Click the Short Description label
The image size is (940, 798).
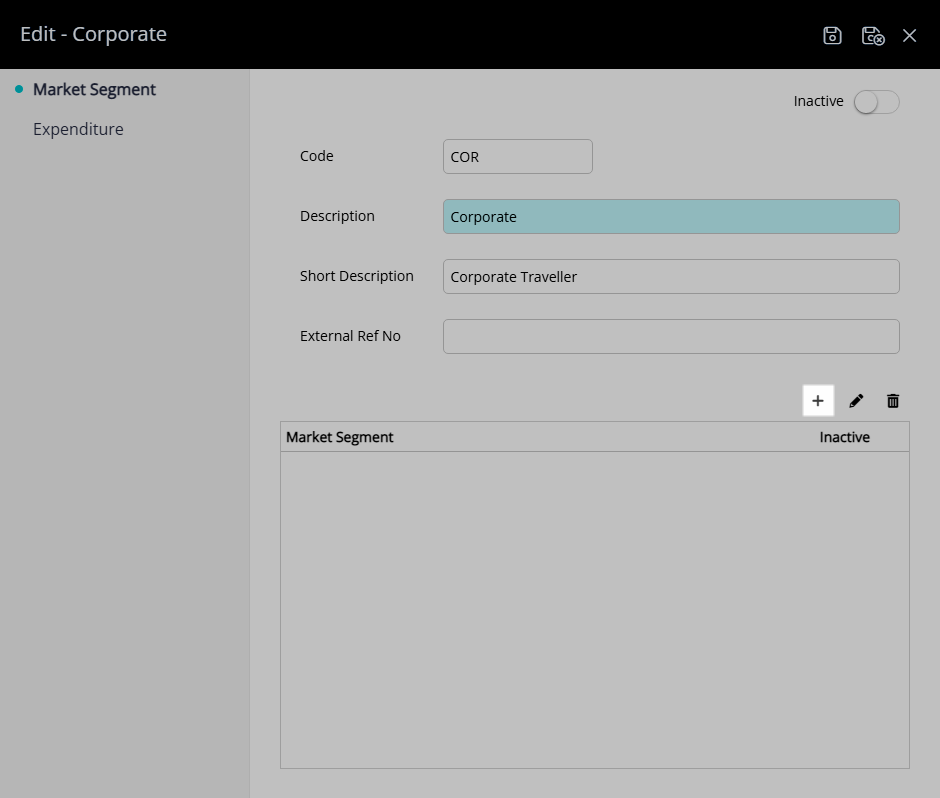click(357, 276)
